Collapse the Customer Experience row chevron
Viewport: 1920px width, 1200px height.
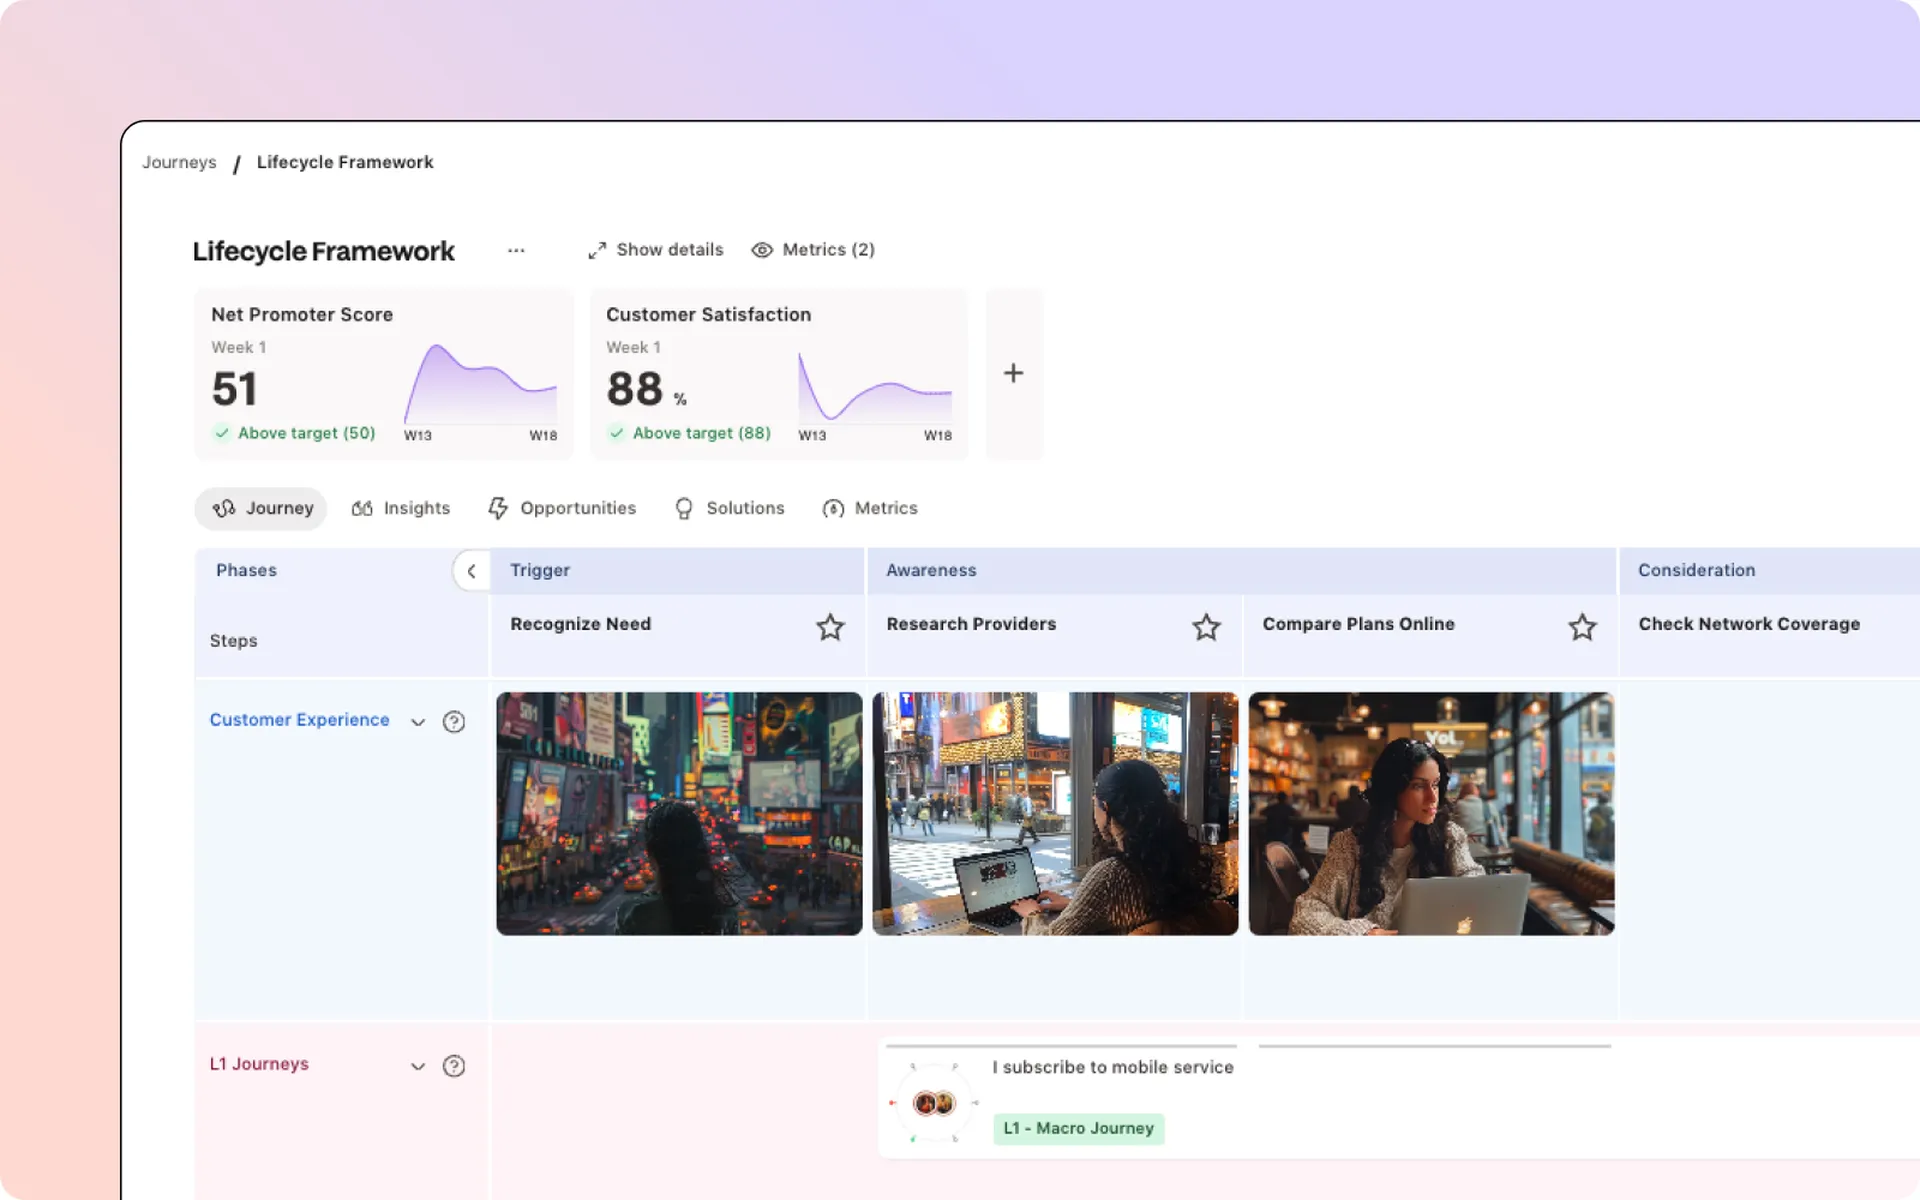tap(418, 722)
